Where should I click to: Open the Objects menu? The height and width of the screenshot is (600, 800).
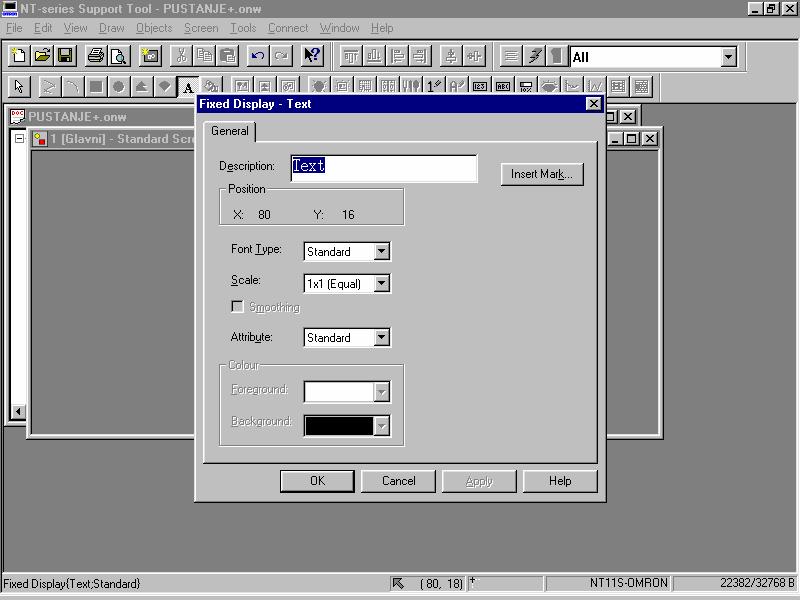point(154,28)
